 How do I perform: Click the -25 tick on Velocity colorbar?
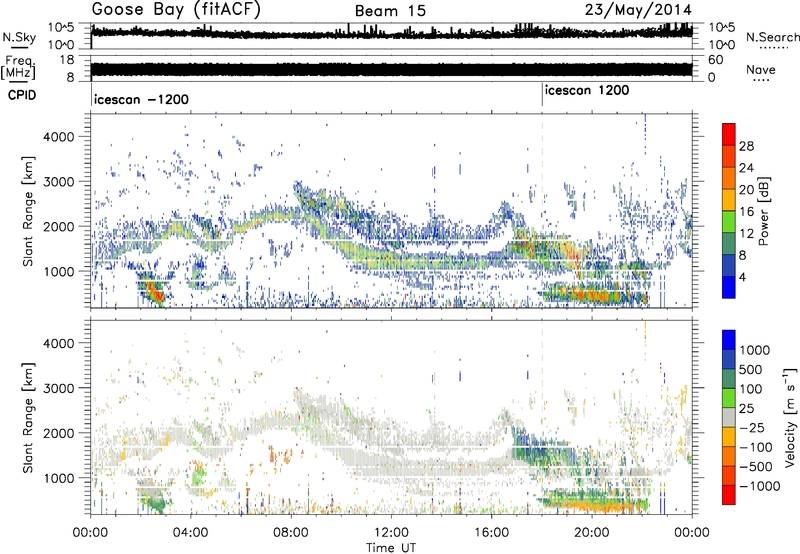pyautogui.click(x=752, y=427)
